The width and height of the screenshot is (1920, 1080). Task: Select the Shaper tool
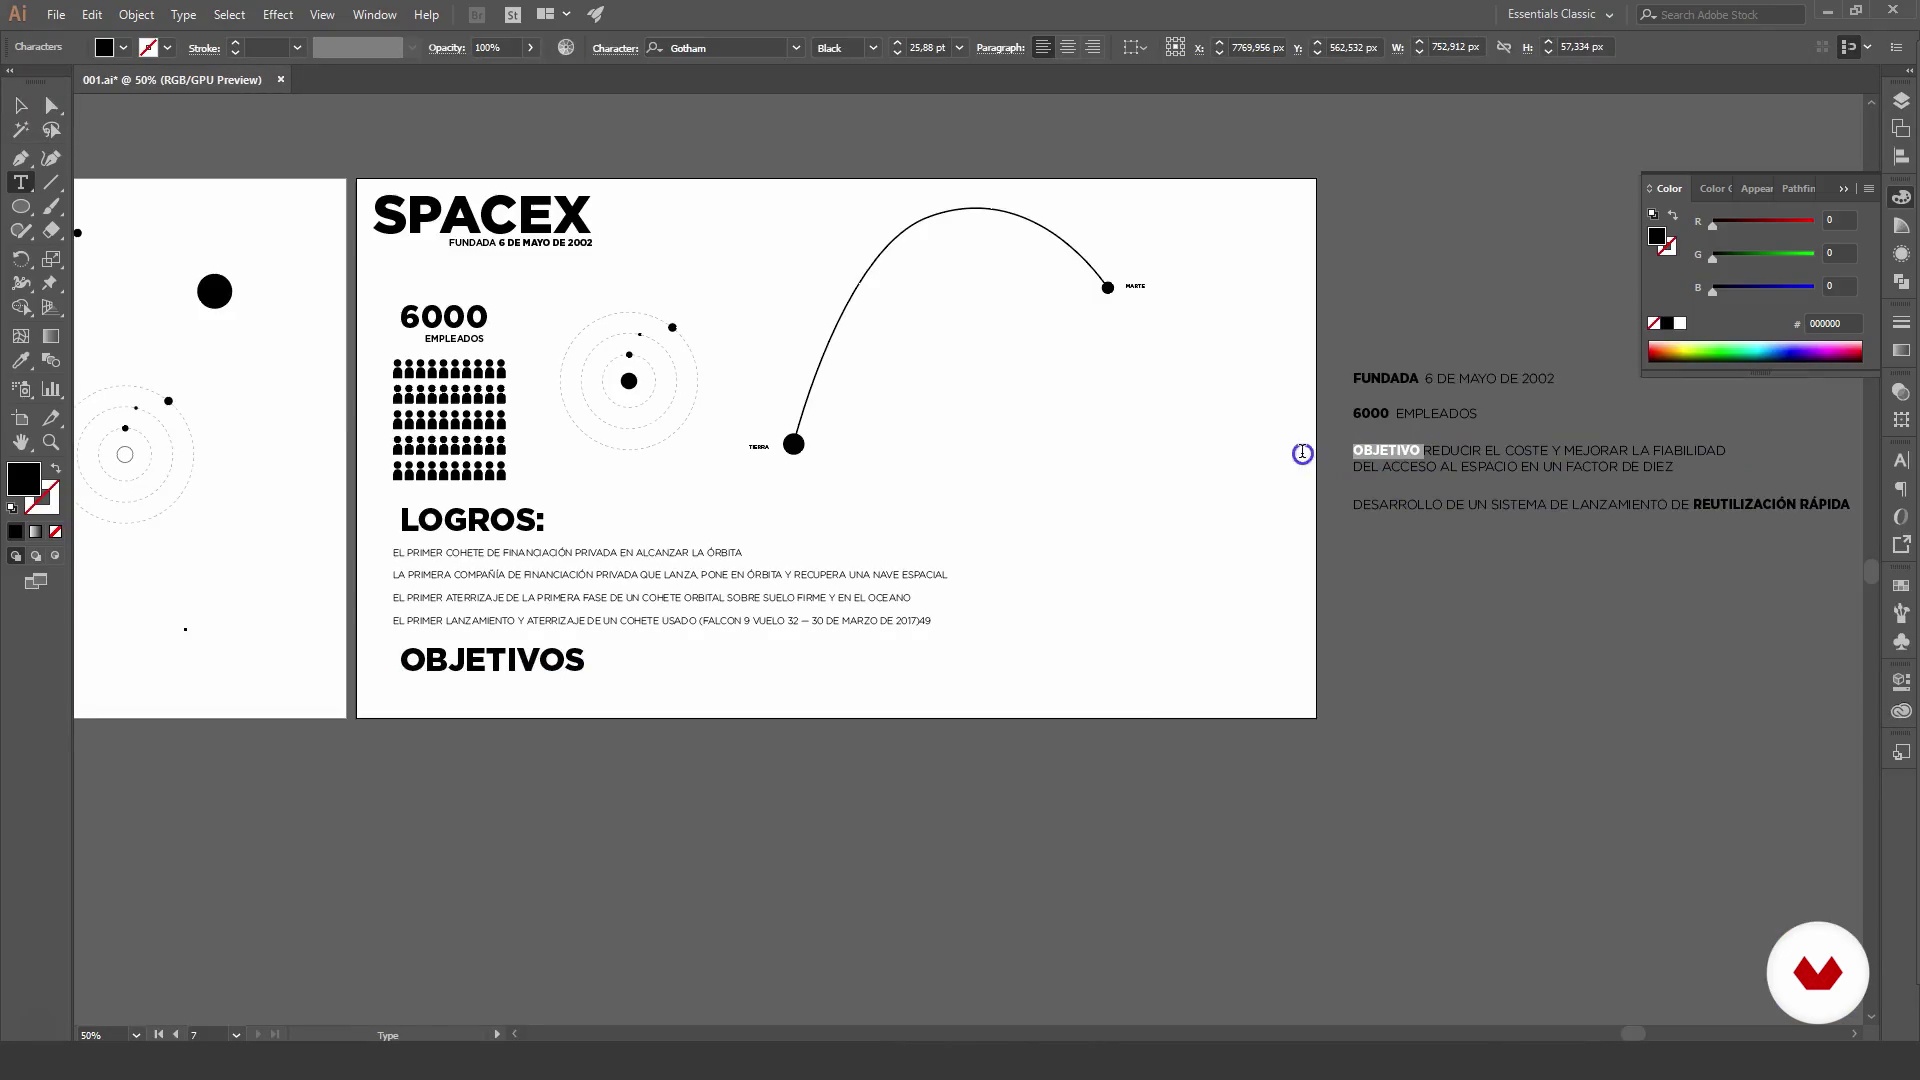[x=20, y=231]
